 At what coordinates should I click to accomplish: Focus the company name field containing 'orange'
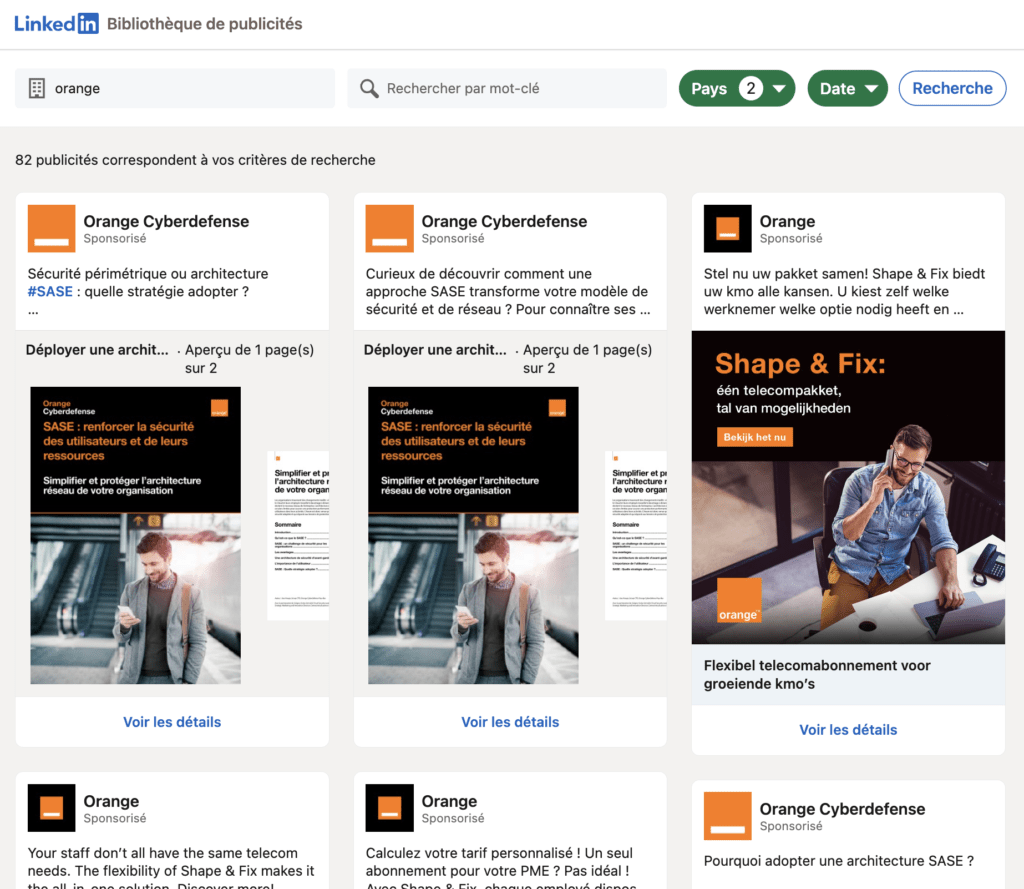tap(175, 88)
